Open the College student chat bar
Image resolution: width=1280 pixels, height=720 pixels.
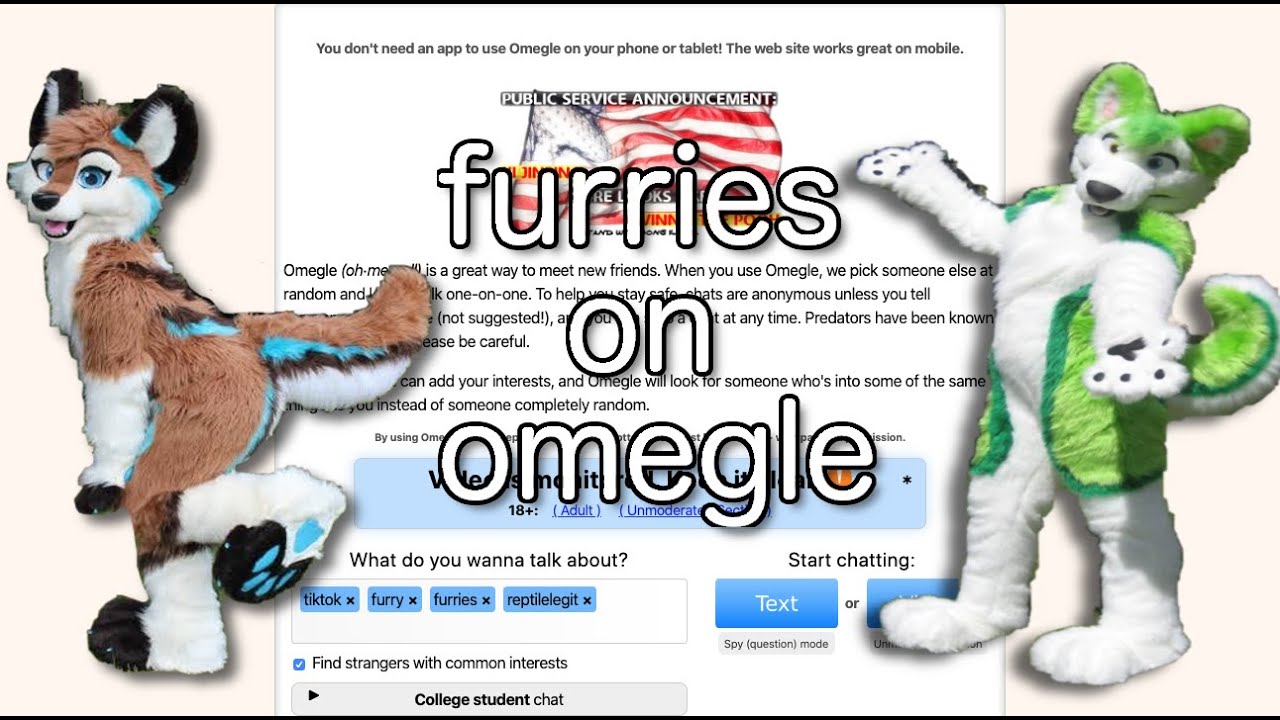(x=489, y=699)
